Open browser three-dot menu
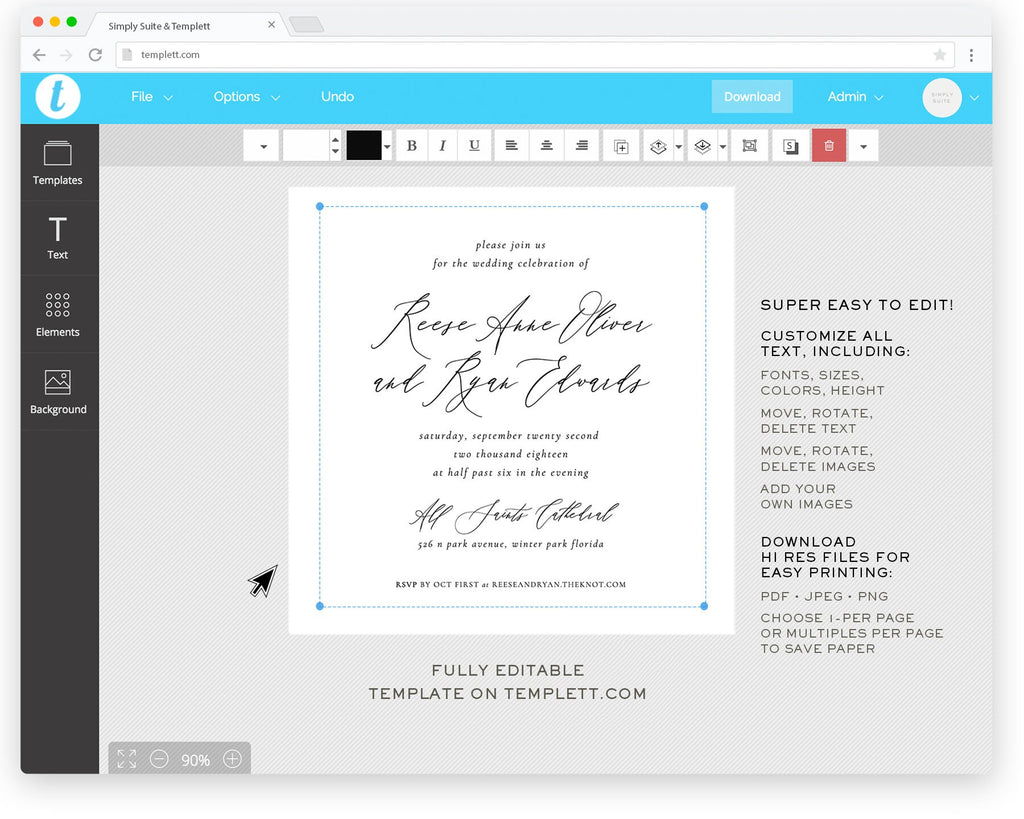Viewport: 1024px width, 819px height. [x=971, y=56]
